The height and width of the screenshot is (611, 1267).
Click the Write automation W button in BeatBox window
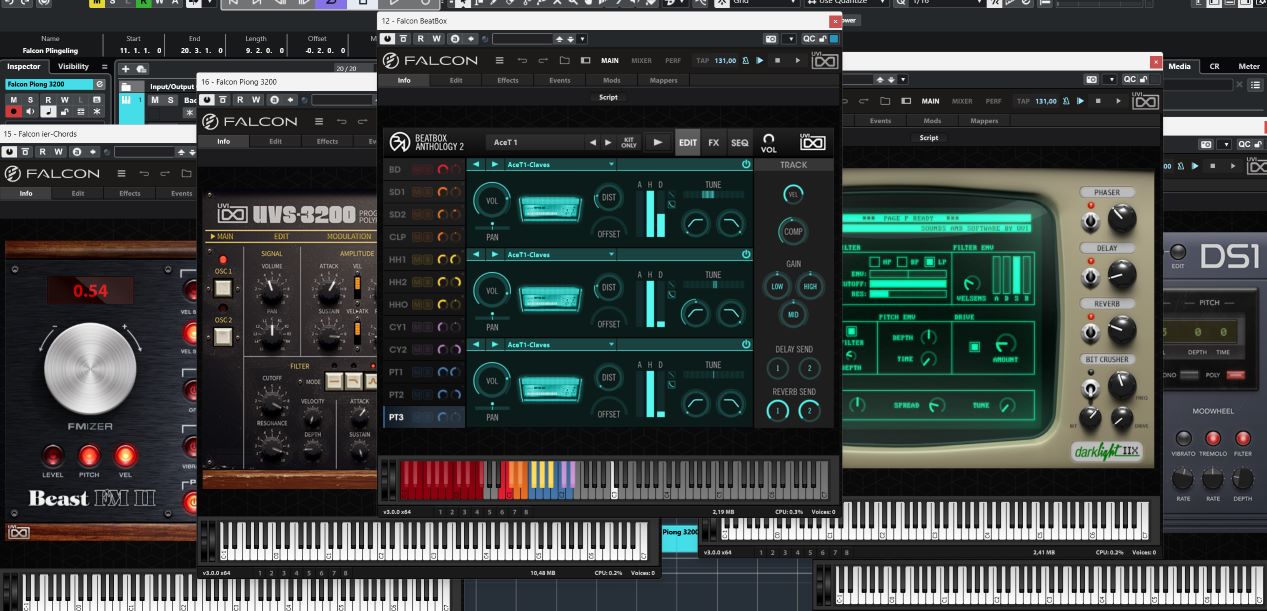[x=438, y=39]
